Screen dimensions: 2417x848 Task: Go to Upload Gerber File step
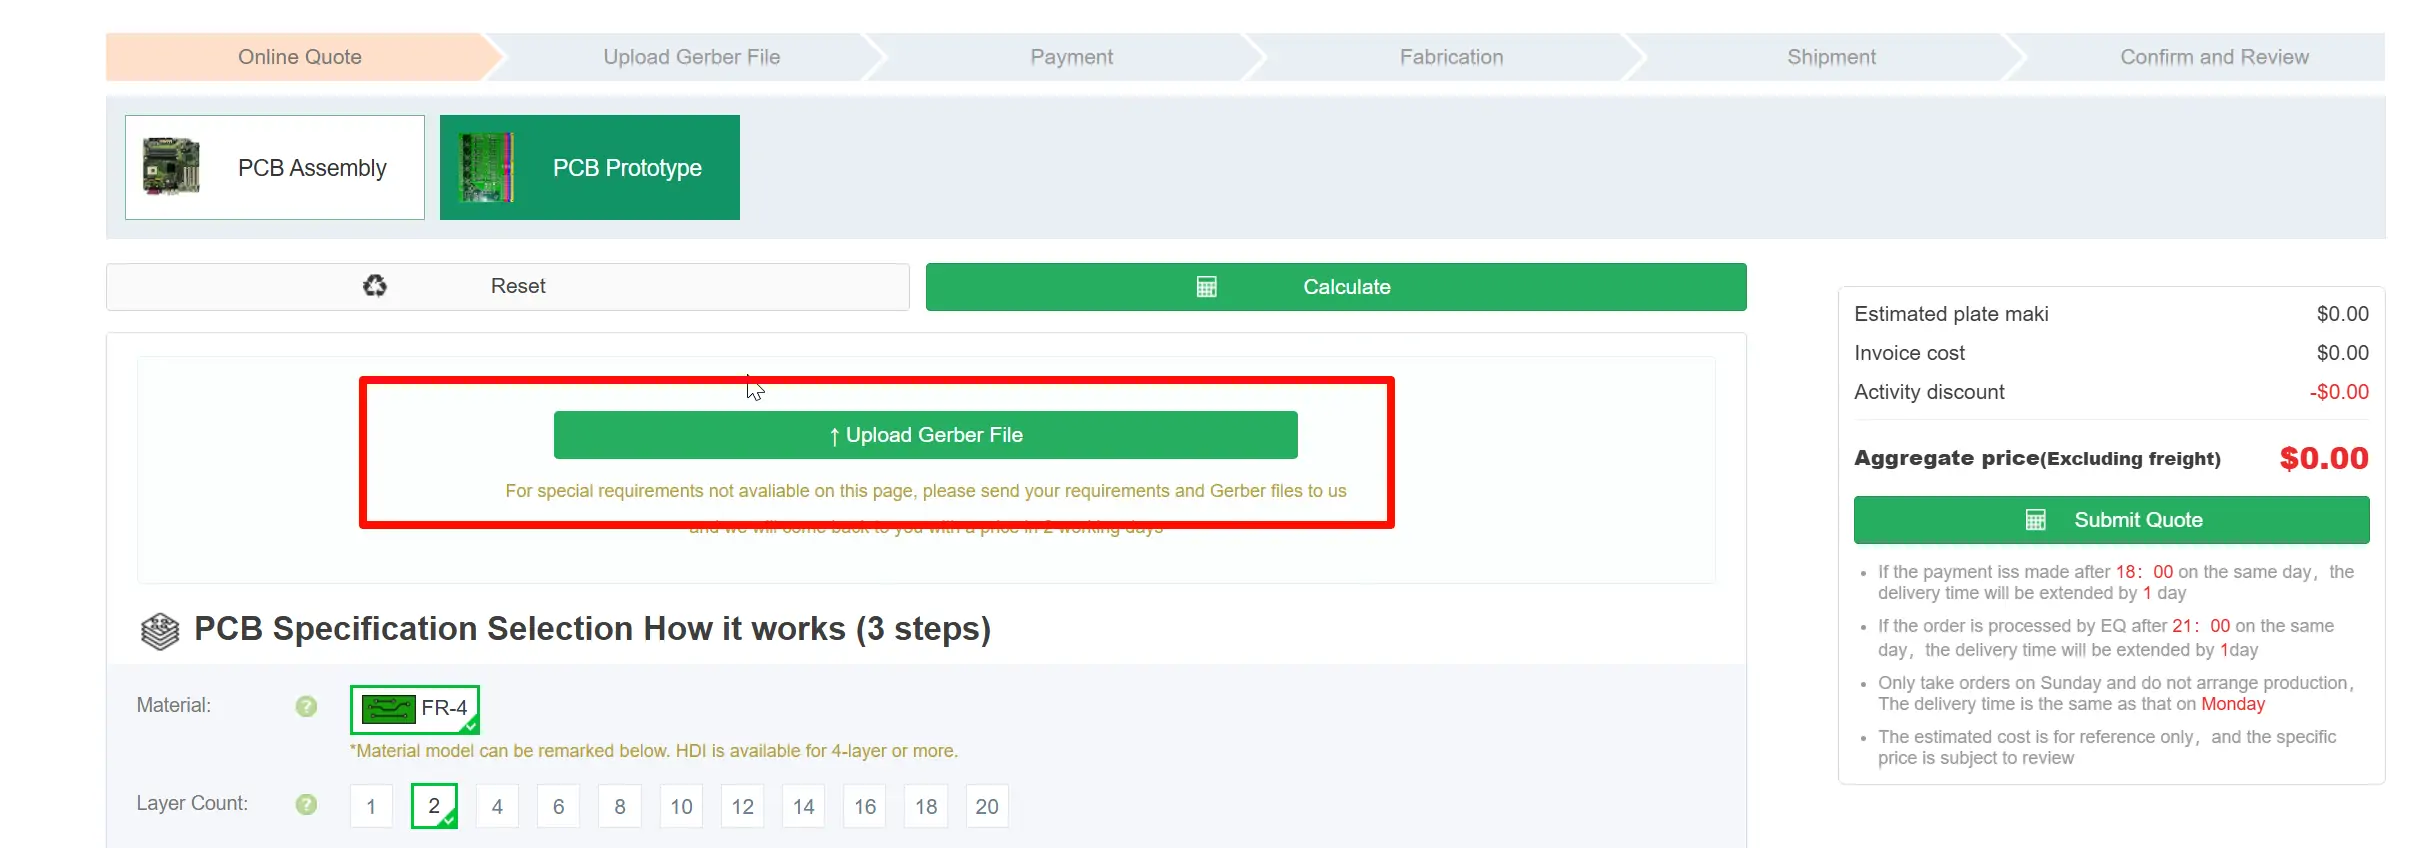pos(691,57)
